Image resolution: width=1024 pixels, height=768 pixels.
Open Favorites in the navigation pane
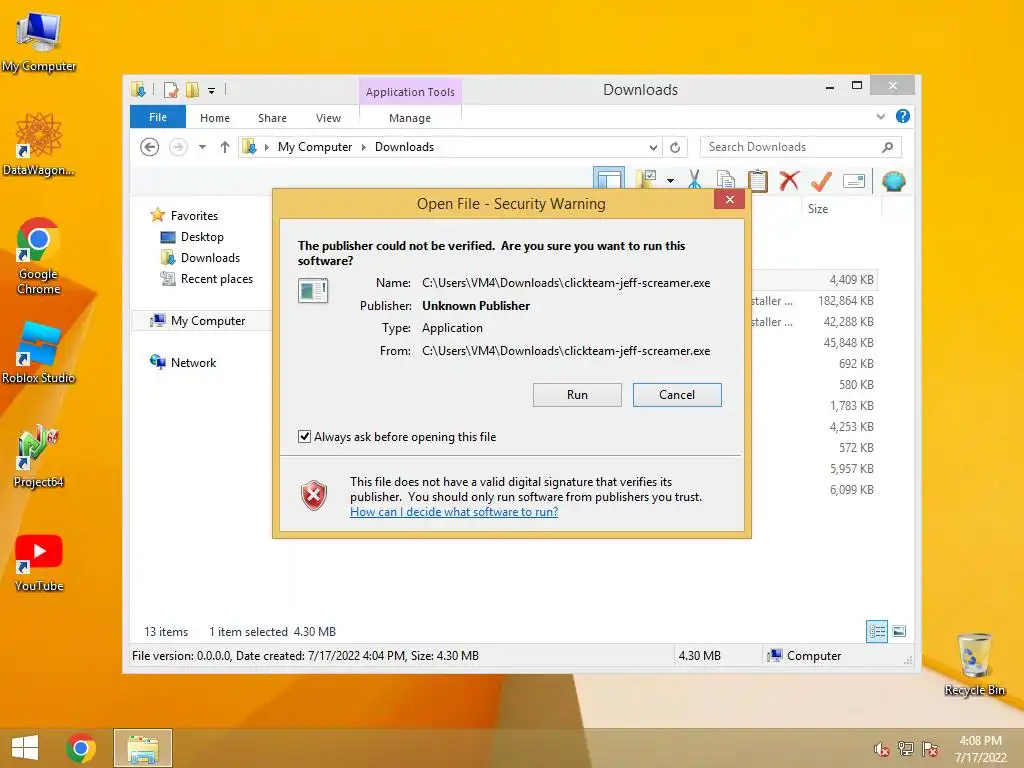[x=194, y=216]
